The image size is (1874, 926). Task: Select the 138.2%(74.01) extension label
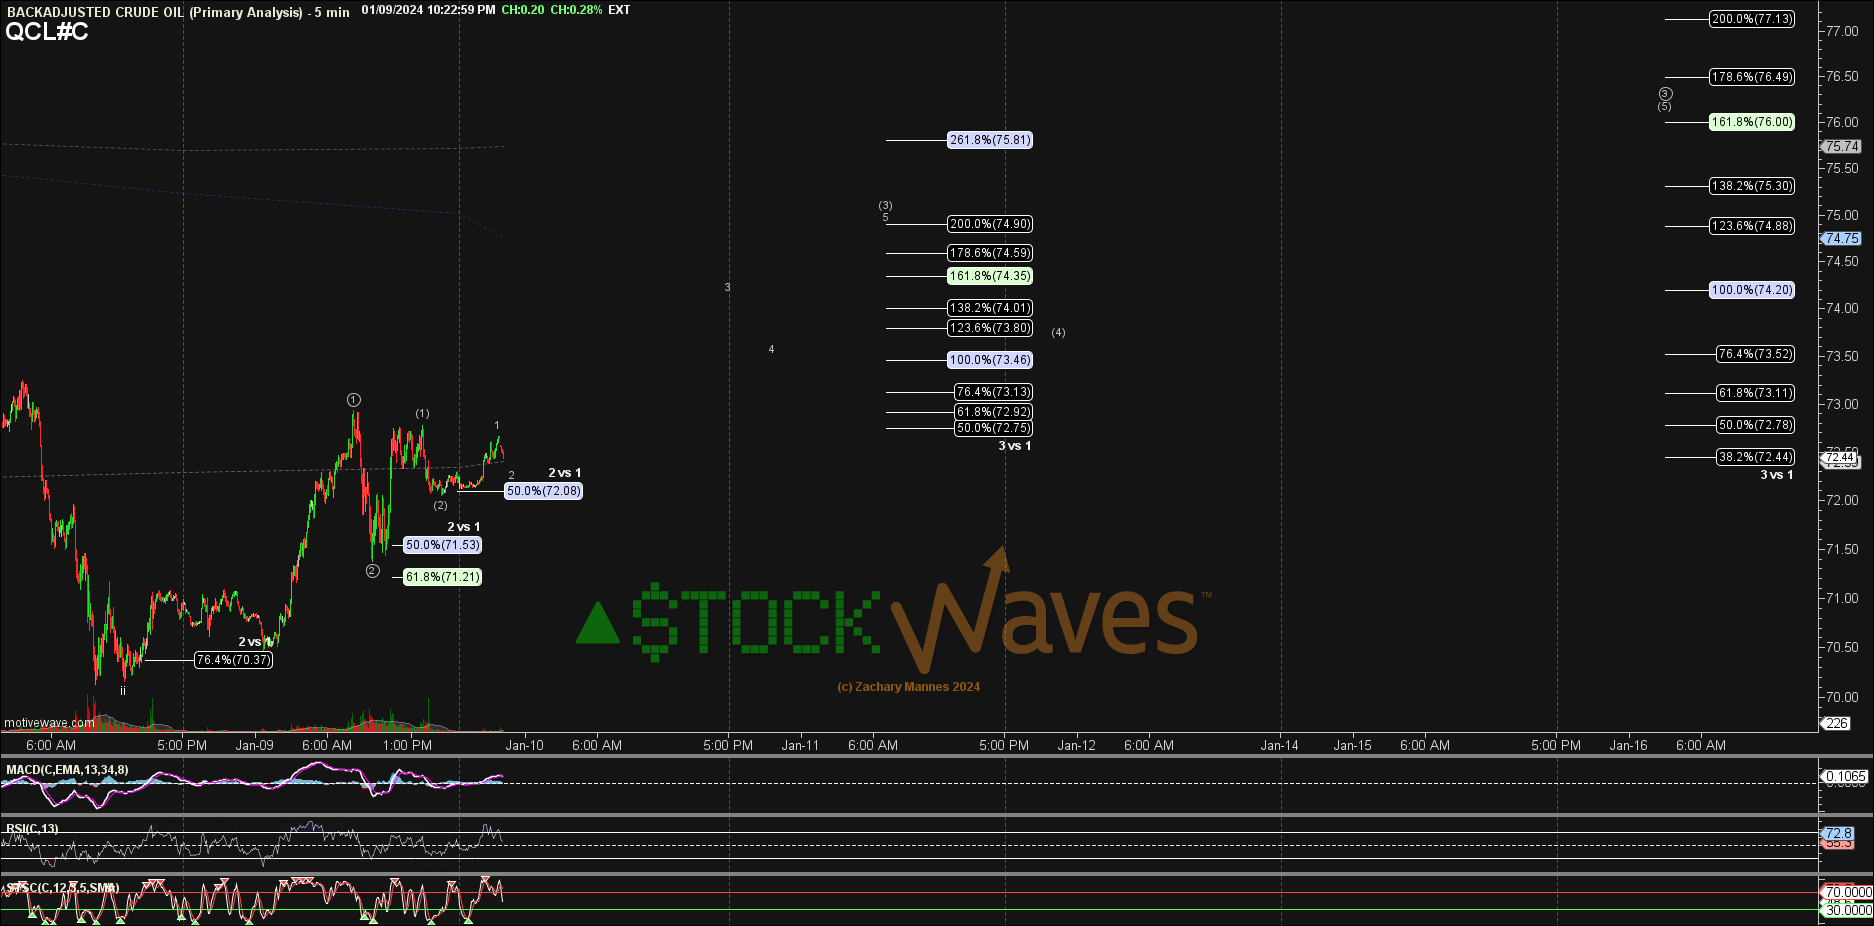tap(990, 308)
